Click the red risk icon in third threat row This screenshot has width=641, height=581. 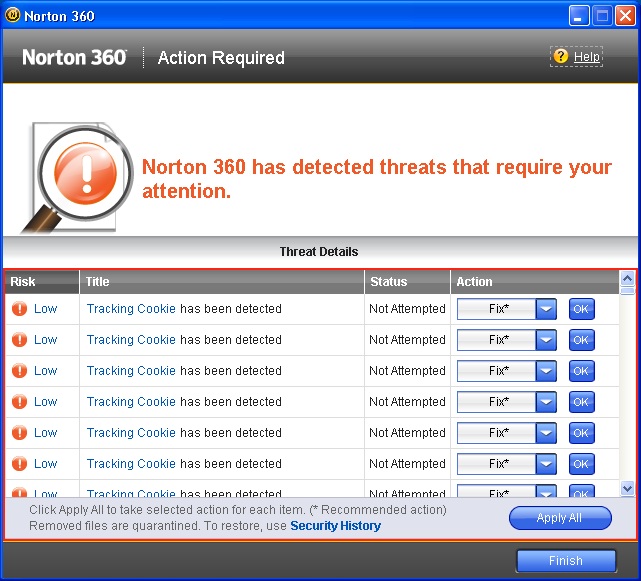pyautogui.click(x=19, y=371)
